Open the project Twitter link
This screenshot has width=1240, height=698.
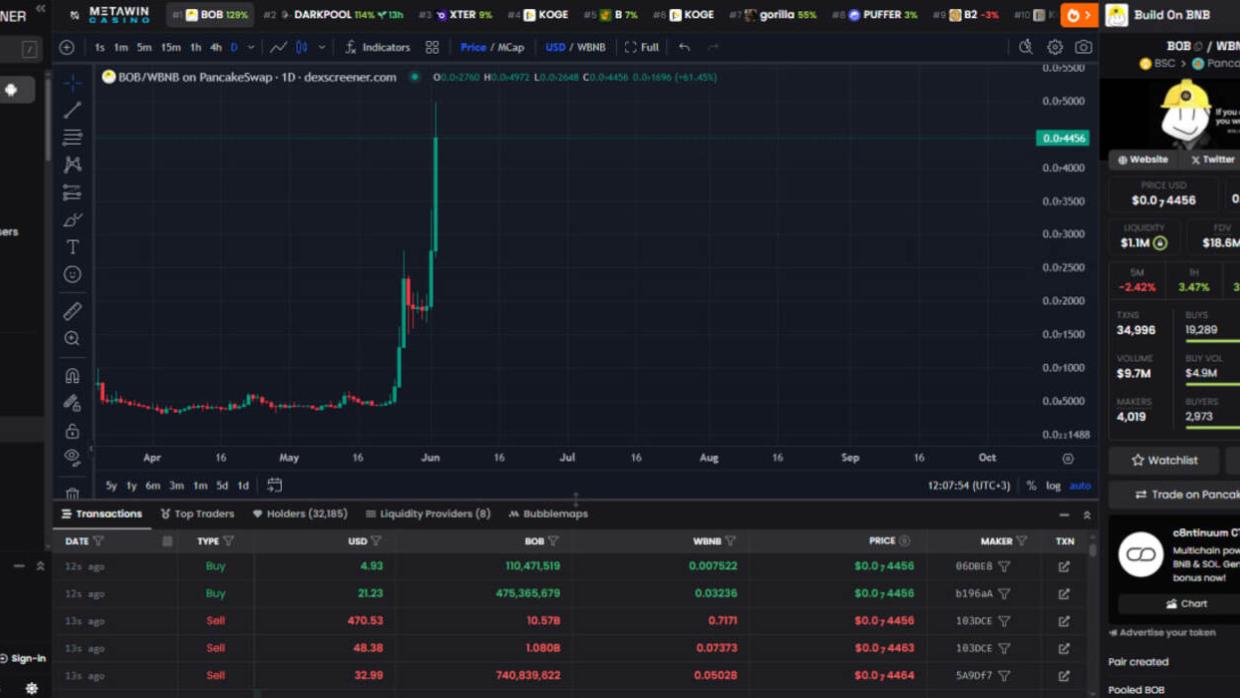(x=1212, y=160)
